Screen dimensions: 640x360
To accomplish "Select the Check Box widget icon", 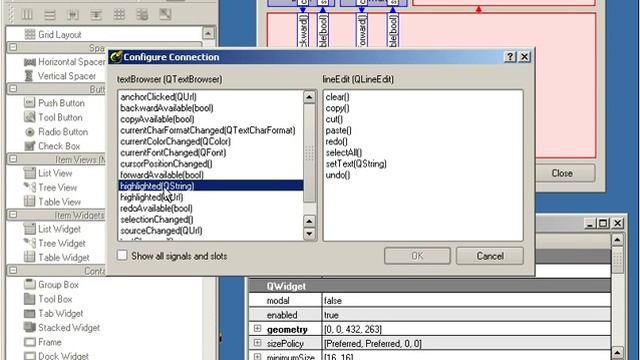I will pyautogui.click(x=29, y=146).
